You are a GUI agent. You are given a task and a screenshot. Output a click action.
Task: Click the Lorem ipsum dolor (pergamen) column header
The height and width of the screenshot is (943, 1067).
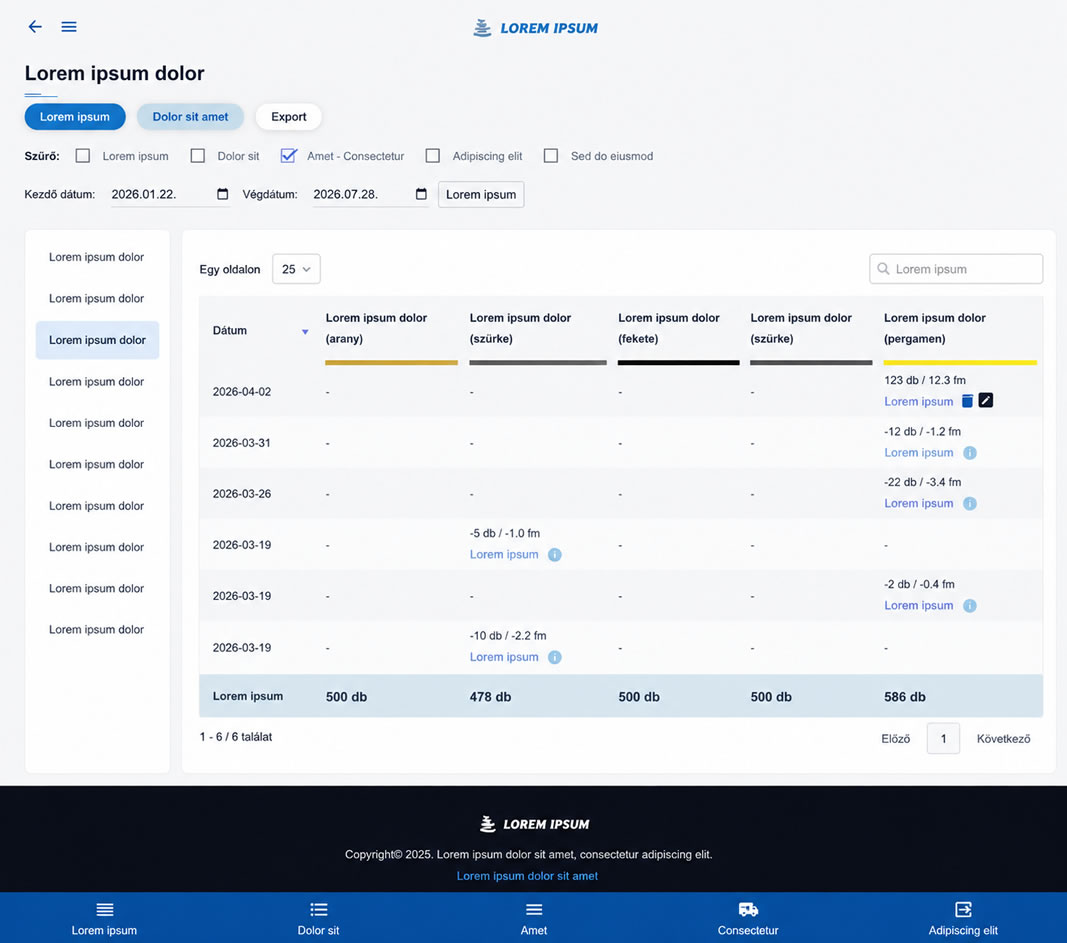[934, 328]
